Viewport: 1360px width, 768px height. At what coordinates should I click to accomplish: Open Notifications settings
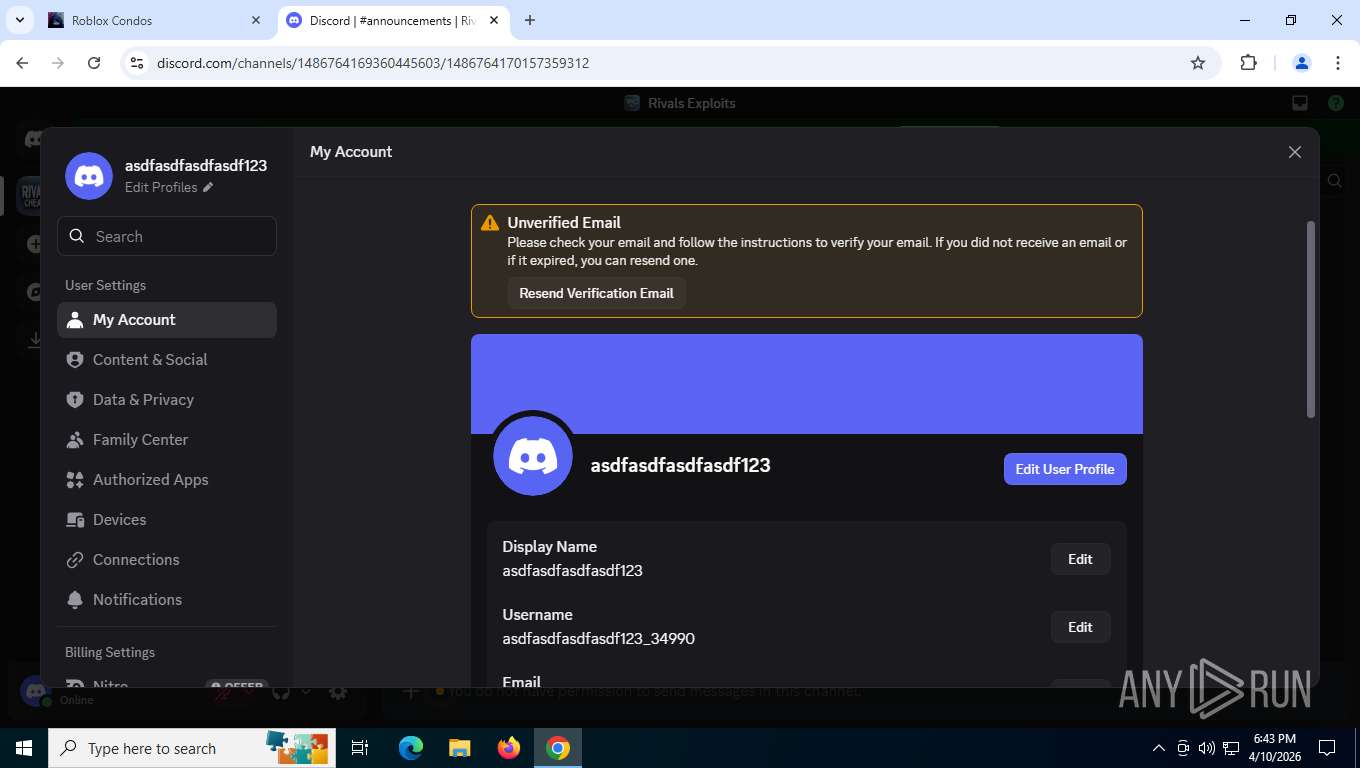[x=167, y=600]
